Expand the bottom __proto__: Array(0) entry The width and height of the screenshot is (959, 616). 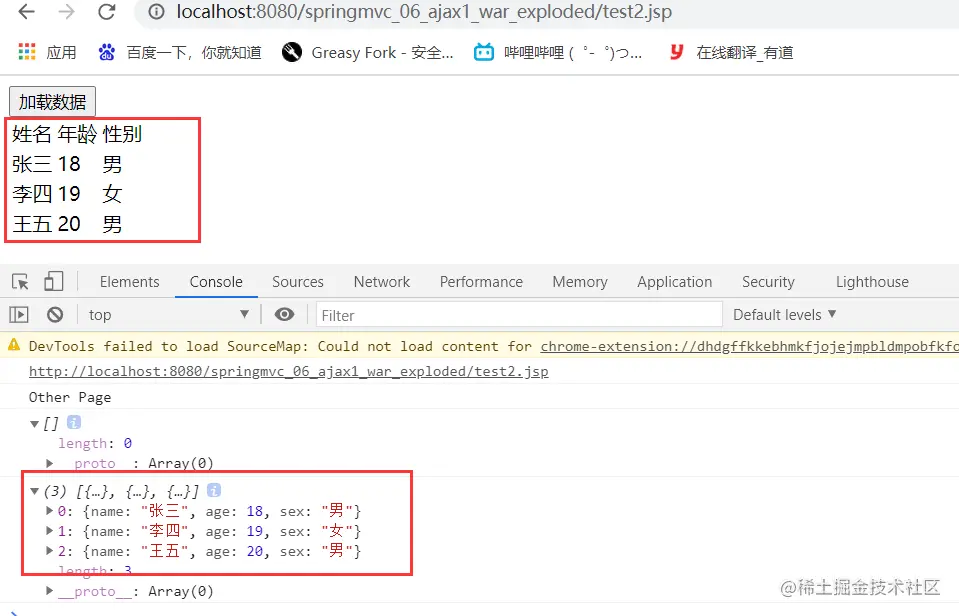click(x=50, y=590)
